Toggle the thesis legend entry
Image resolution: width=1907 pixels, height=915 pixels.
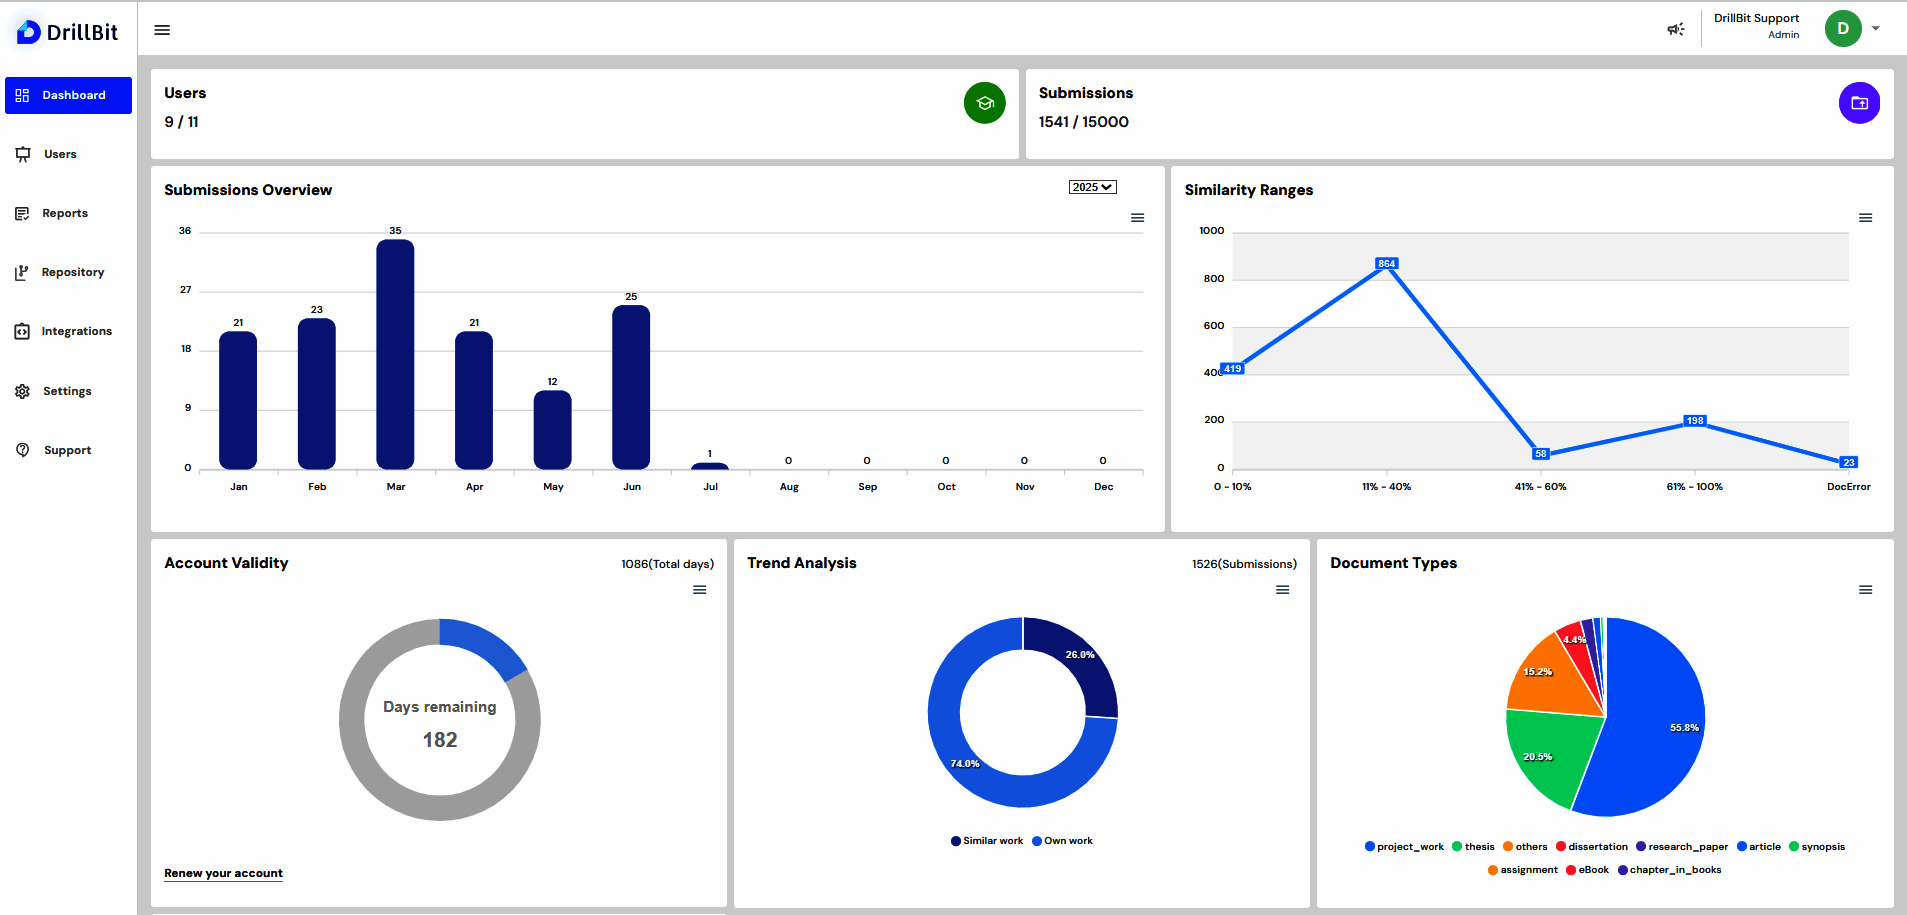pyautogui.click(x=1473, y=847)
